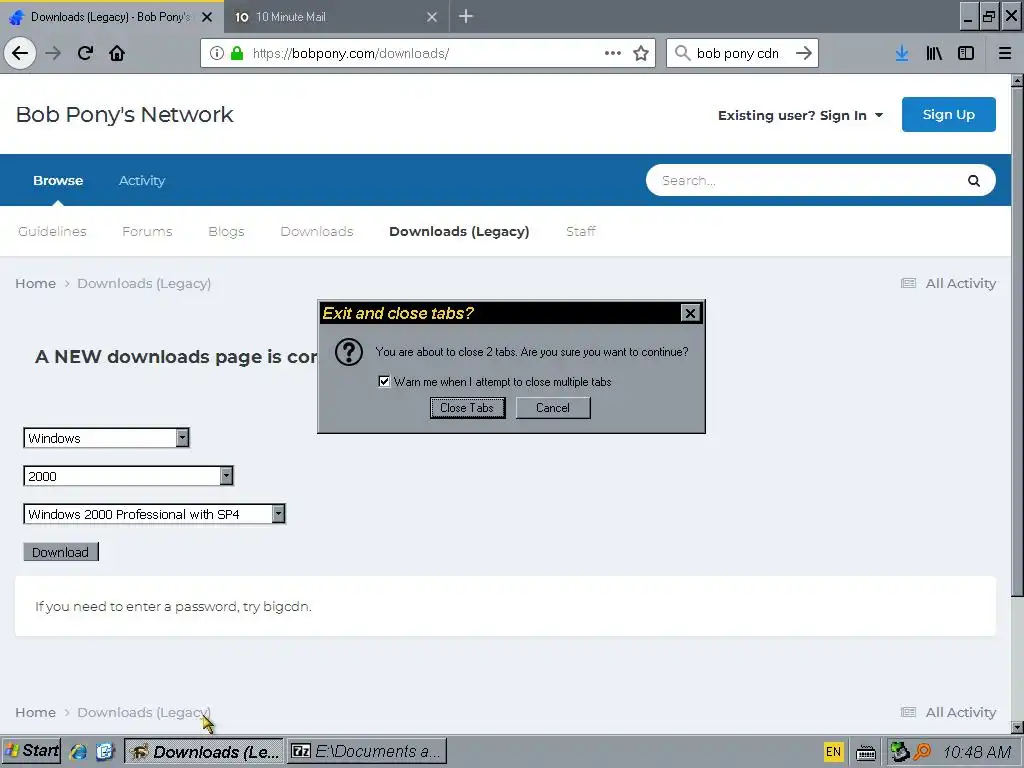Open the downloads arrow in toolbar

[x=902, y=54]
